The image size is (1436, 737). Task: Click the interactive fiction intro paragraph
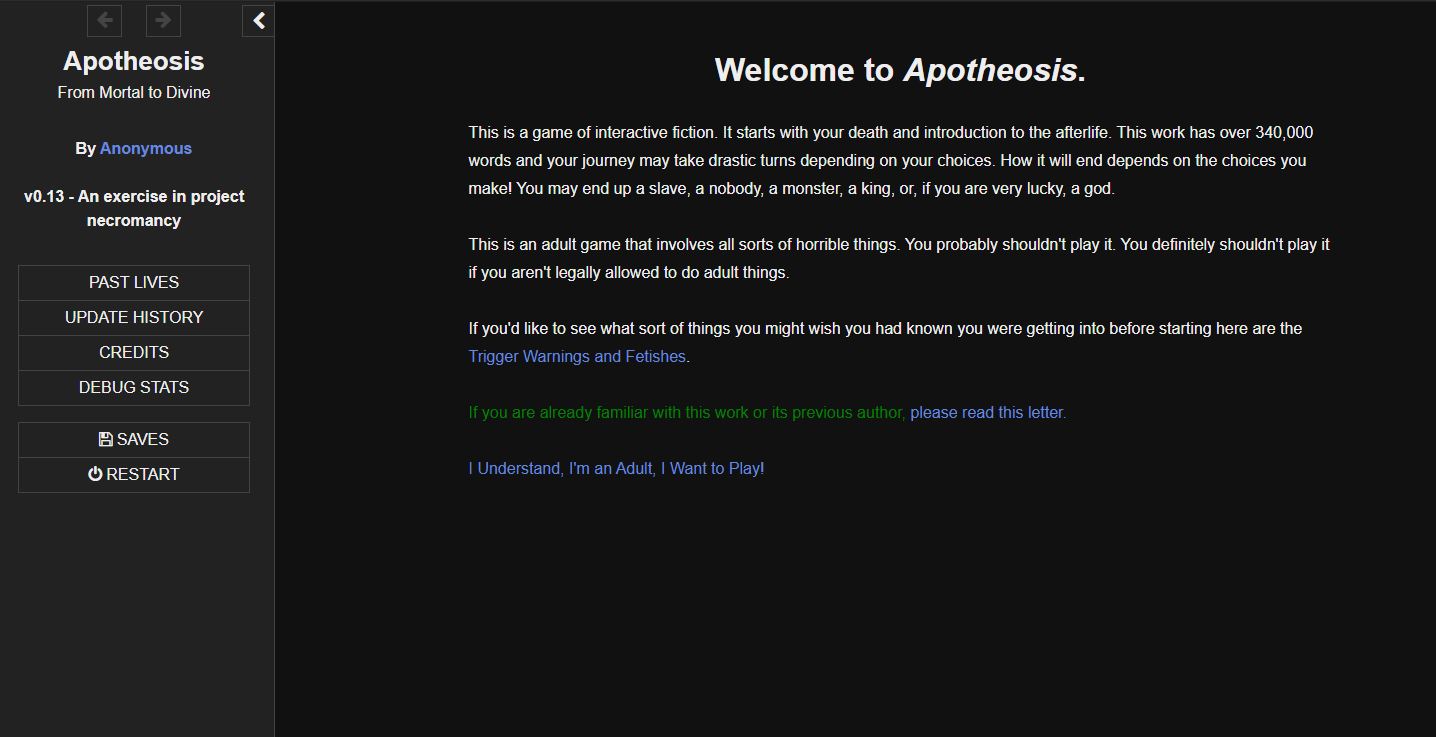tap(890, 161)
